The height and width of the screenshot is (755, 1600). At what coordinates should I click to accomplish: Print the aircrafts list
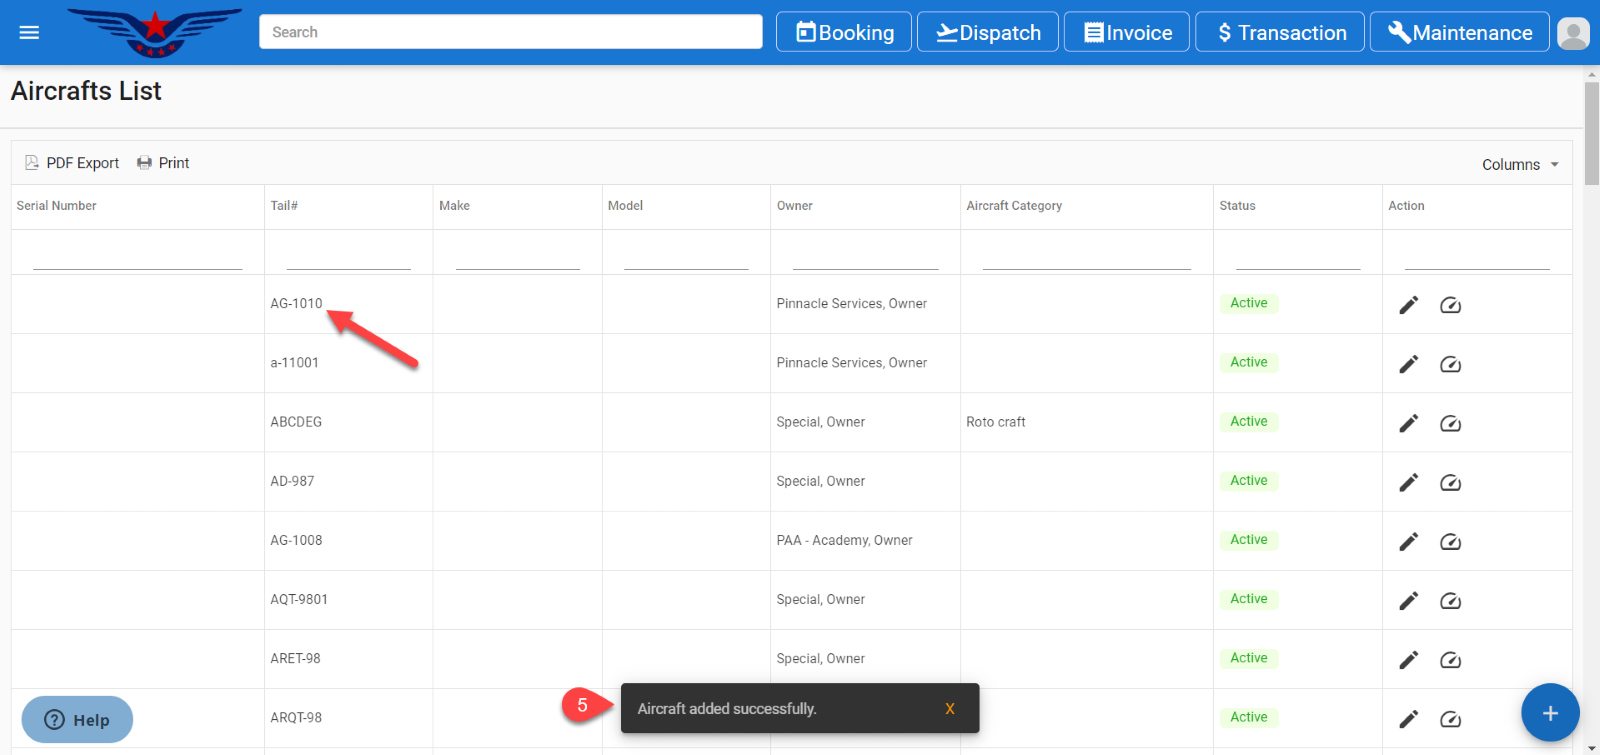(163, 163)
